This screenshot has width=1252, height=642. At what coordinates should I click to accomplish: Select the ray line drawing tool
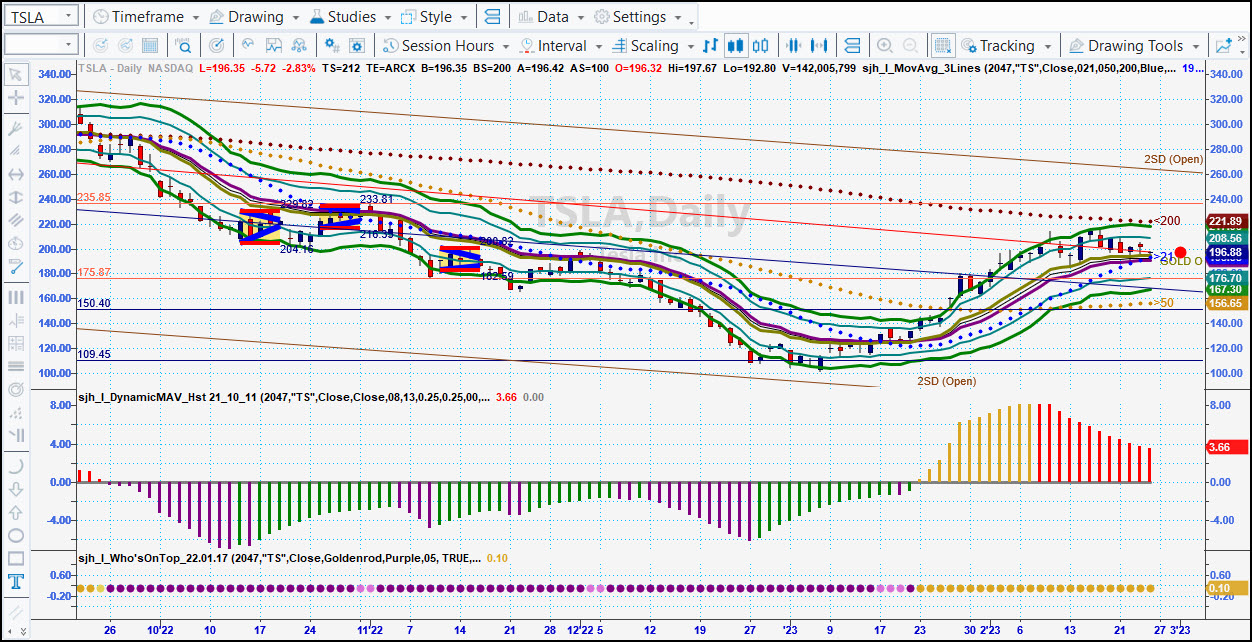(x=16, y=128)
